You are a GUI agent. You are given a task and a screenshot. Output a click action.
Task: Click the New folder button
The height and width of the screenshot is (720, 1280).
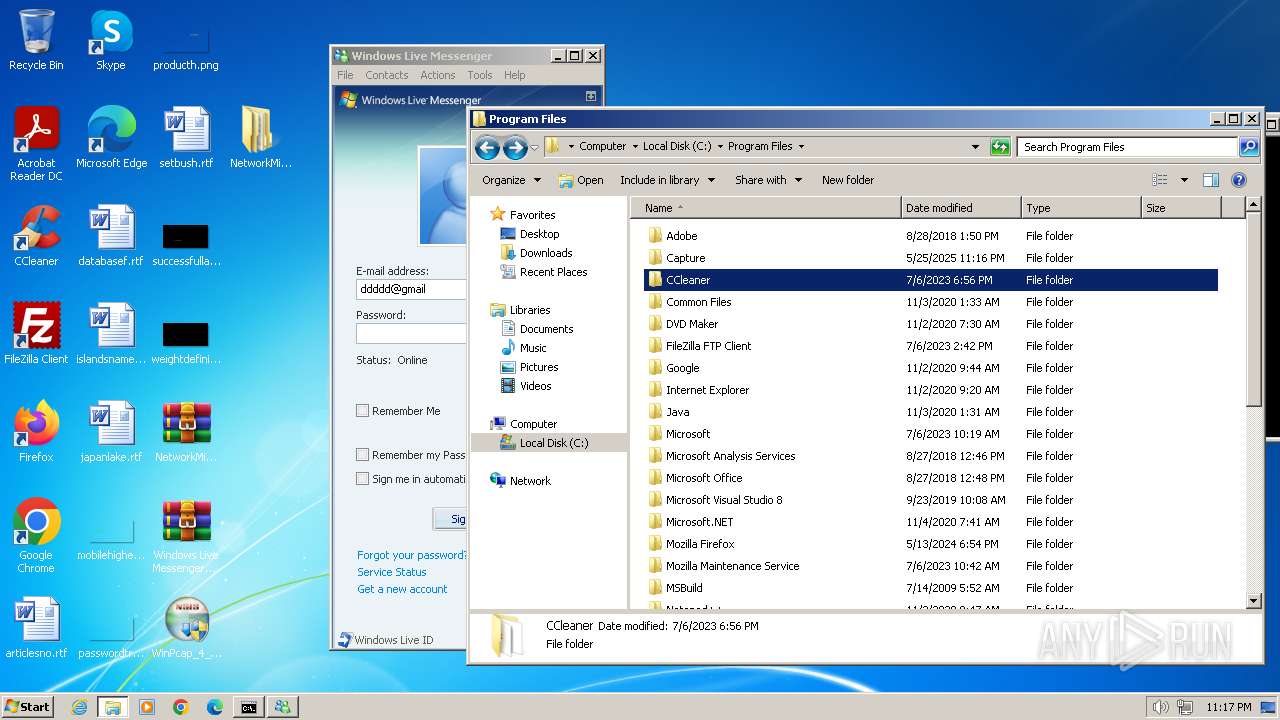pyautogui.click(x=848, y=180)
